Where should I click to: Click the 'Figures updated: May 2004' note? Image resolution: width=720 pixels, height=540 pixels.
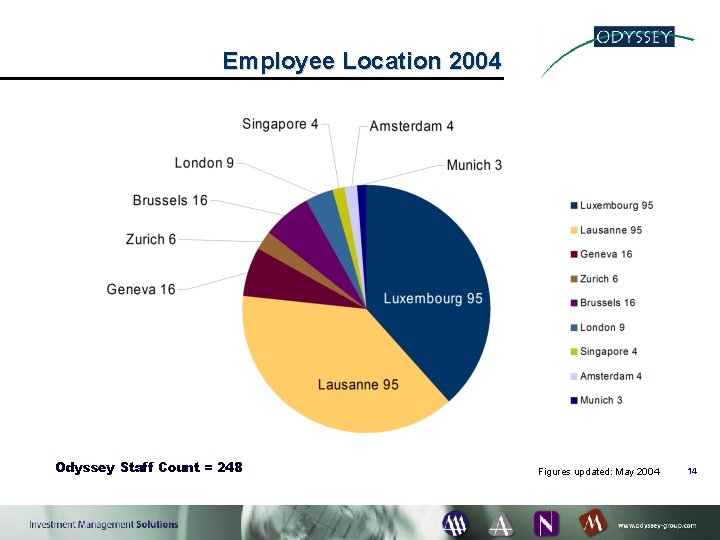tap(599, 472)
